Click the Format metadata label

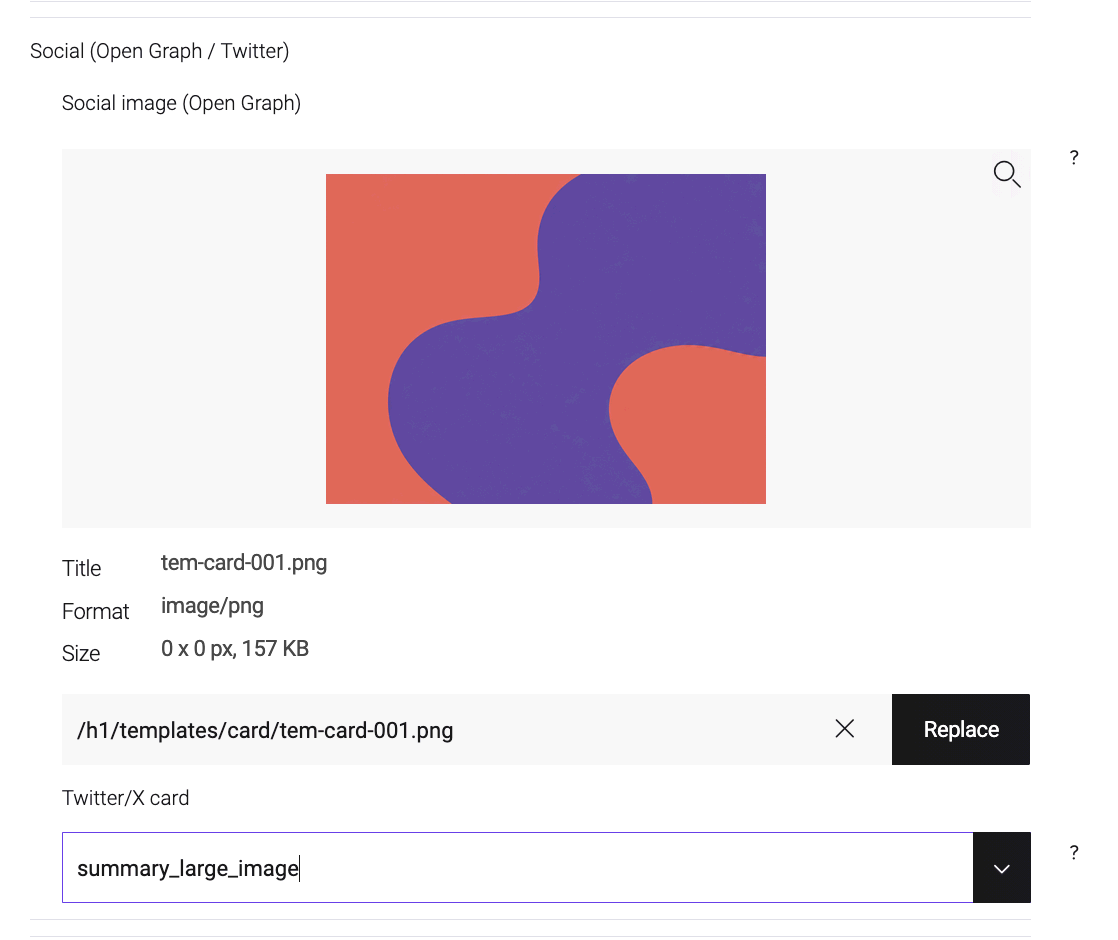coord(96,611)
